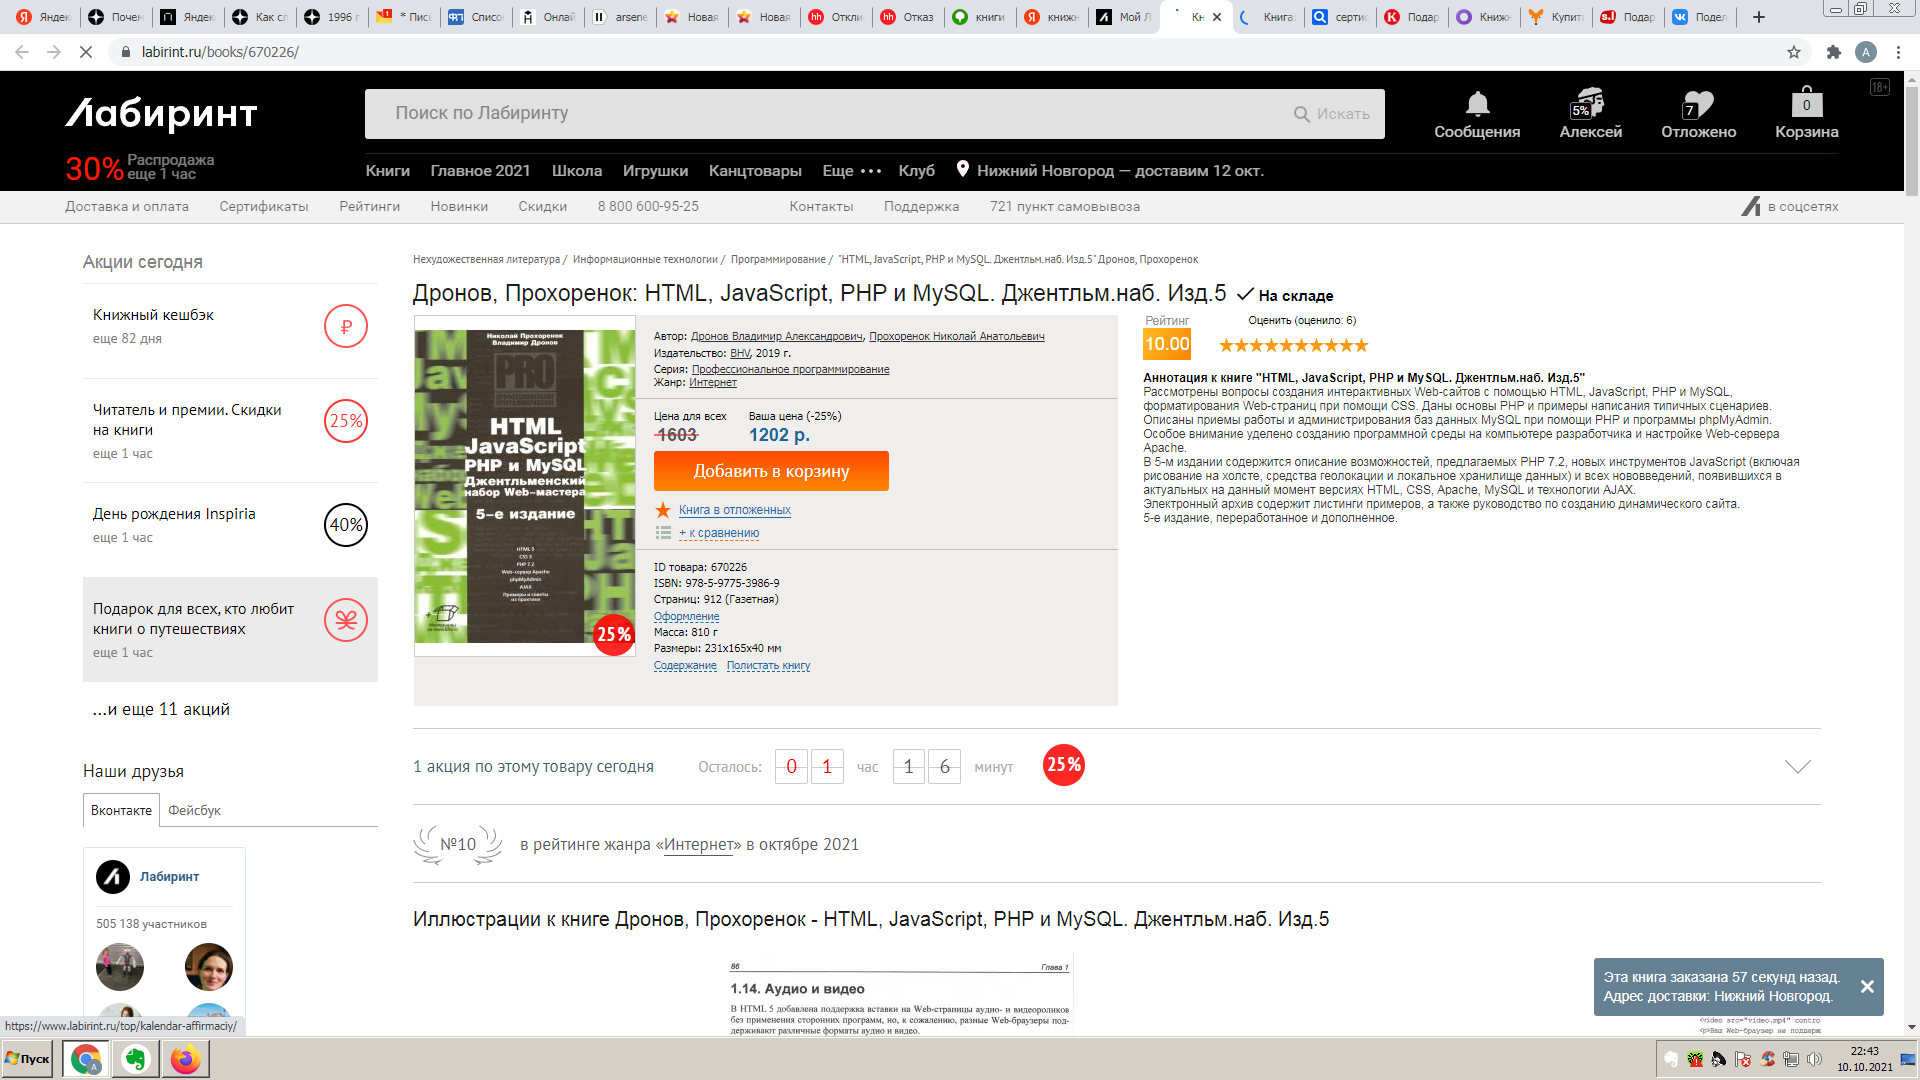Click the №10 laurel rating badge
The width and height of the screenshot is (1920, 1080).
tap(458, 845)
